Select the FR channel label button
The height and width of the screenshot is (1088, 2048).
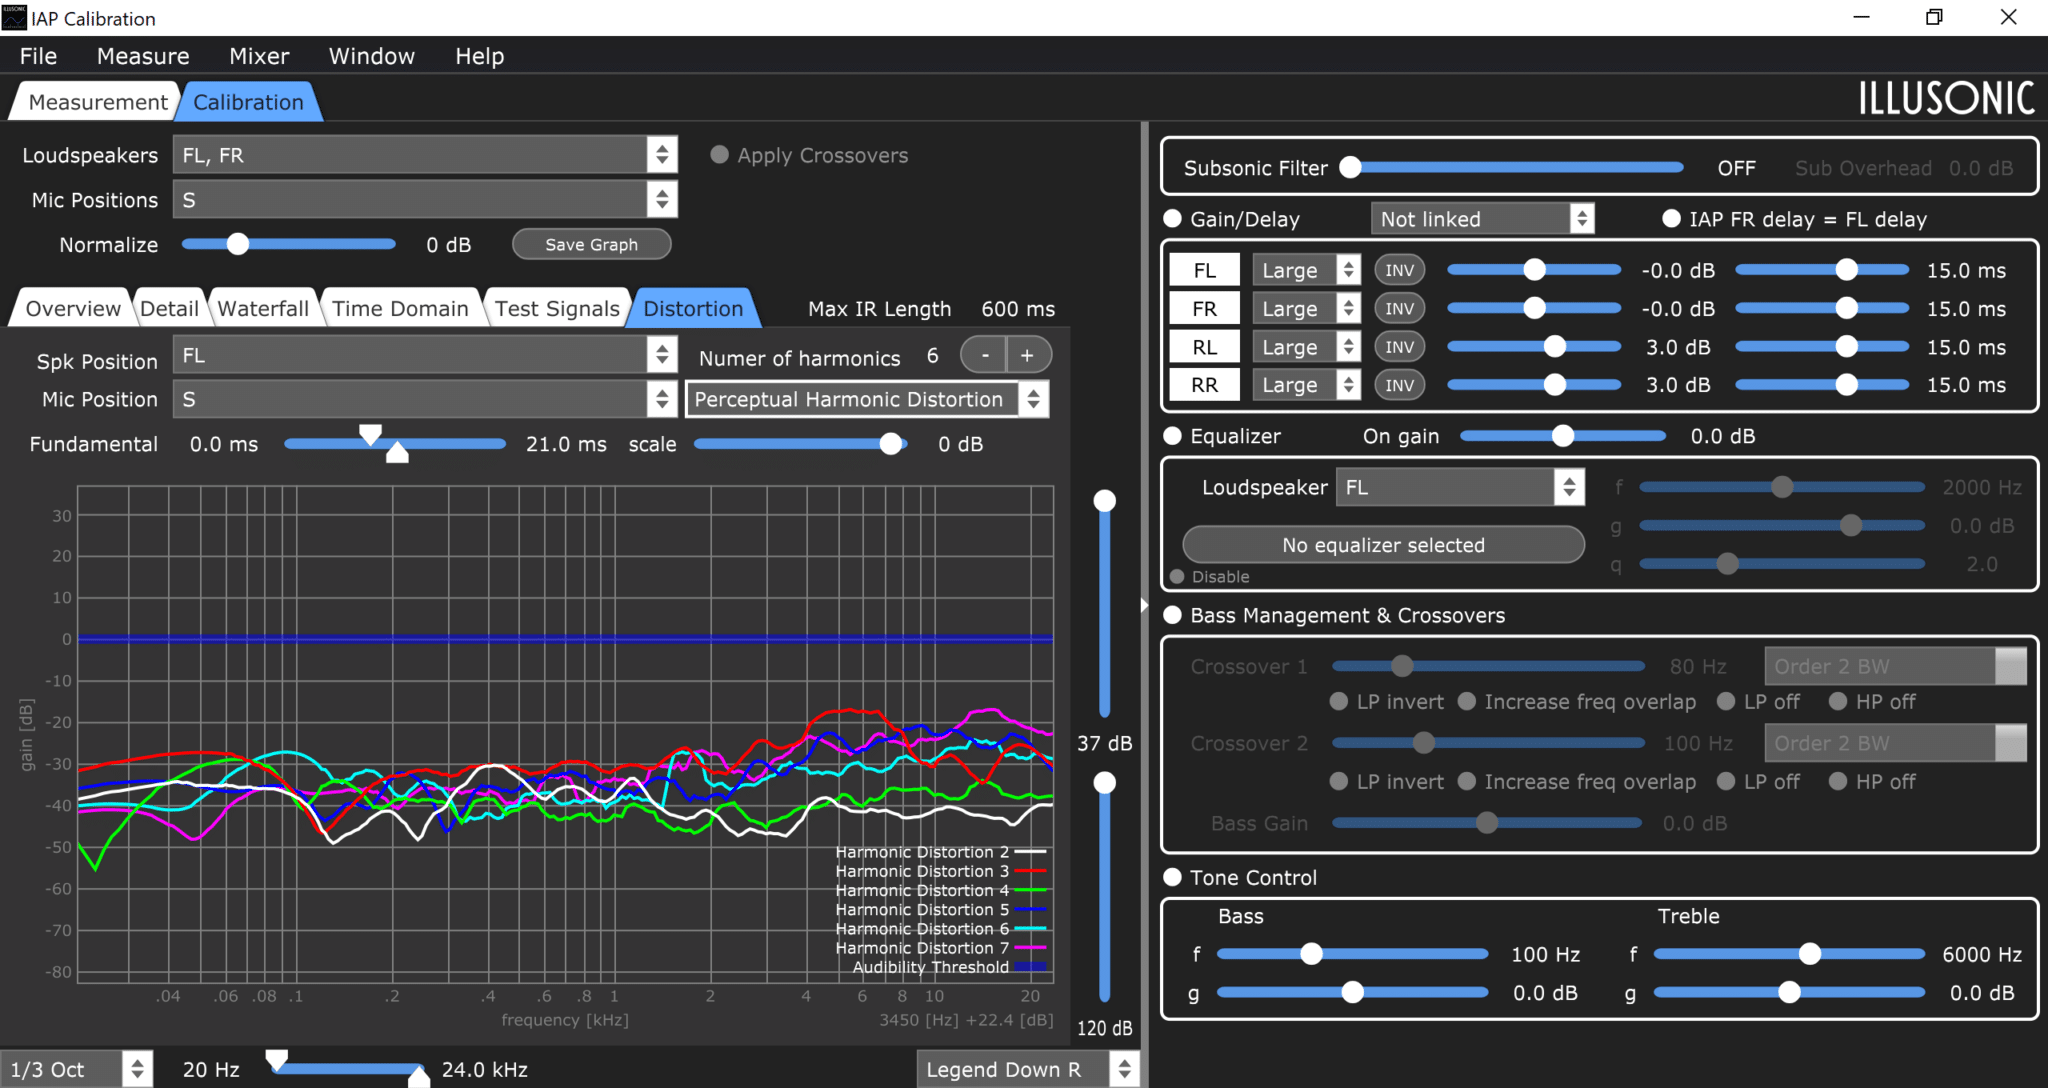point(1205,309)
